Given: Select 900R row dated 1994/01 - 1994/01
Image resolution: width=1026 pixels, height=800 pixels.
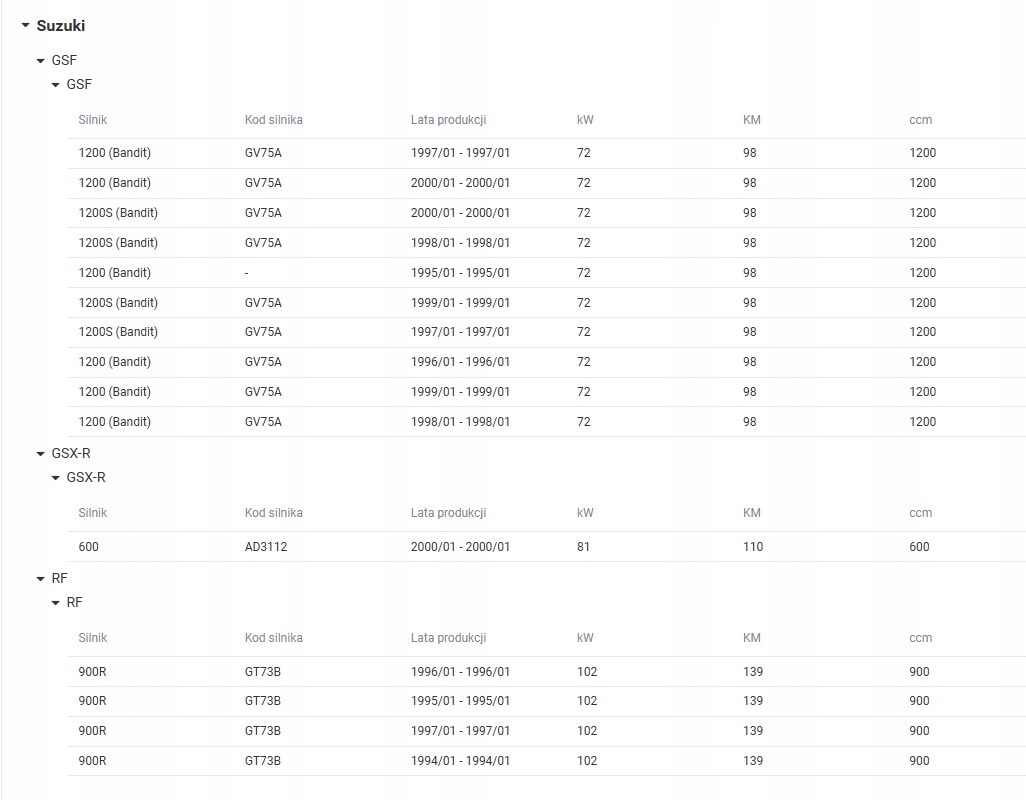Looking at the screenshot, I should (x=546, y=761).
